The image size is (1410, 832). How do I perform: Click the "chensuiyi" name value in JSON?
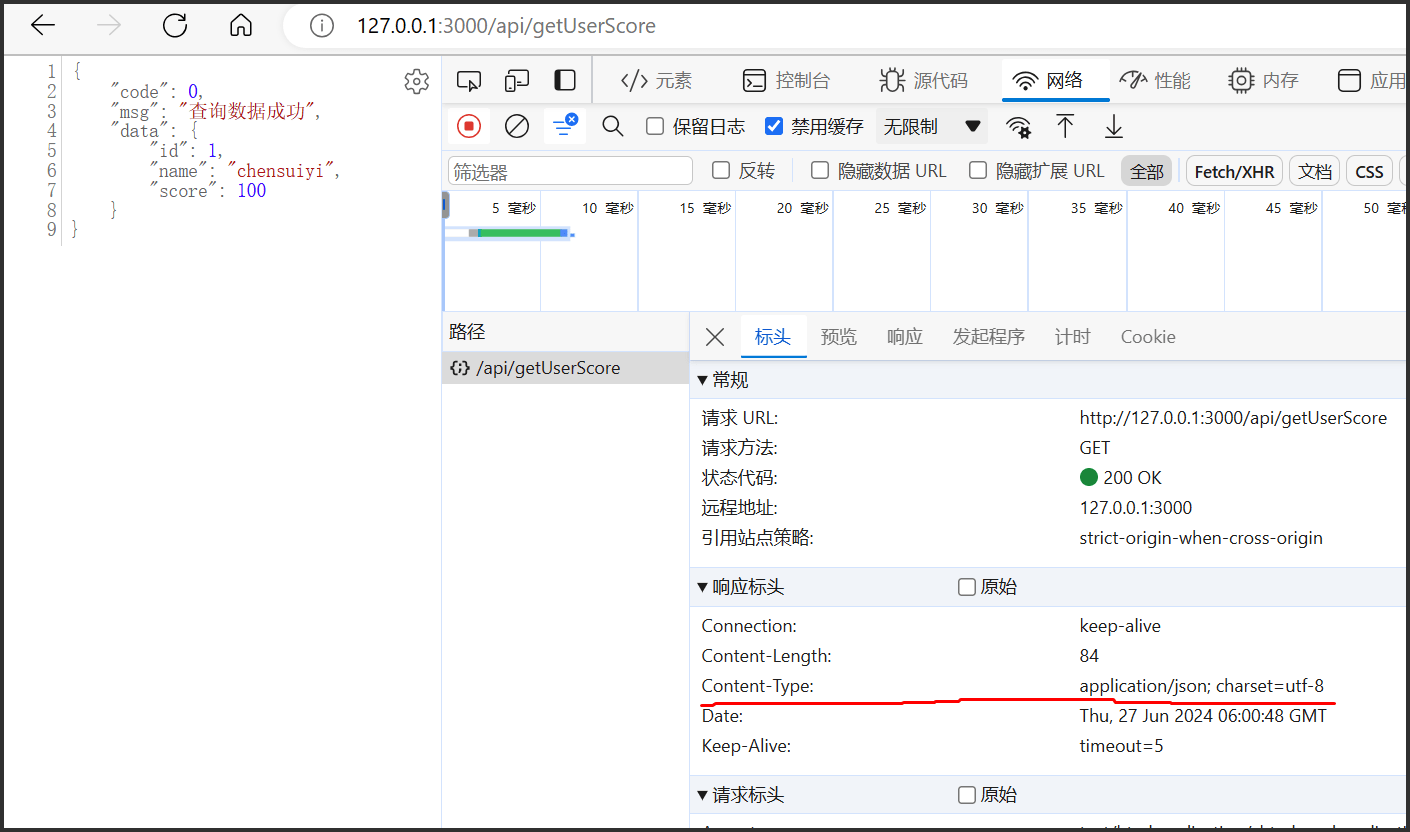[280, 171]
